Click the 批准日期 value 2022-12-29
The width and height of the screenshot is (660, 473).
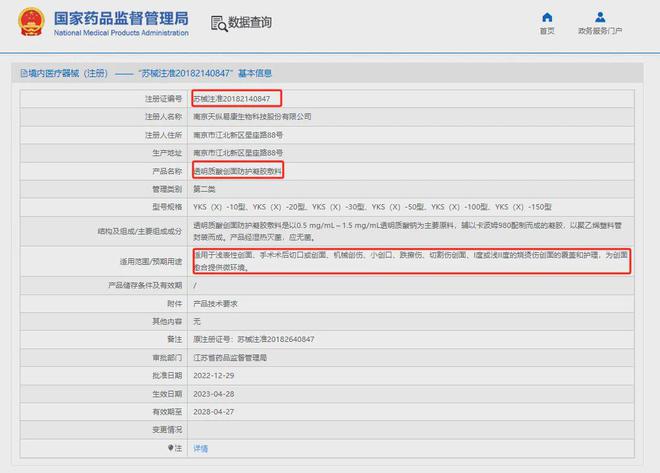(213, 375)
